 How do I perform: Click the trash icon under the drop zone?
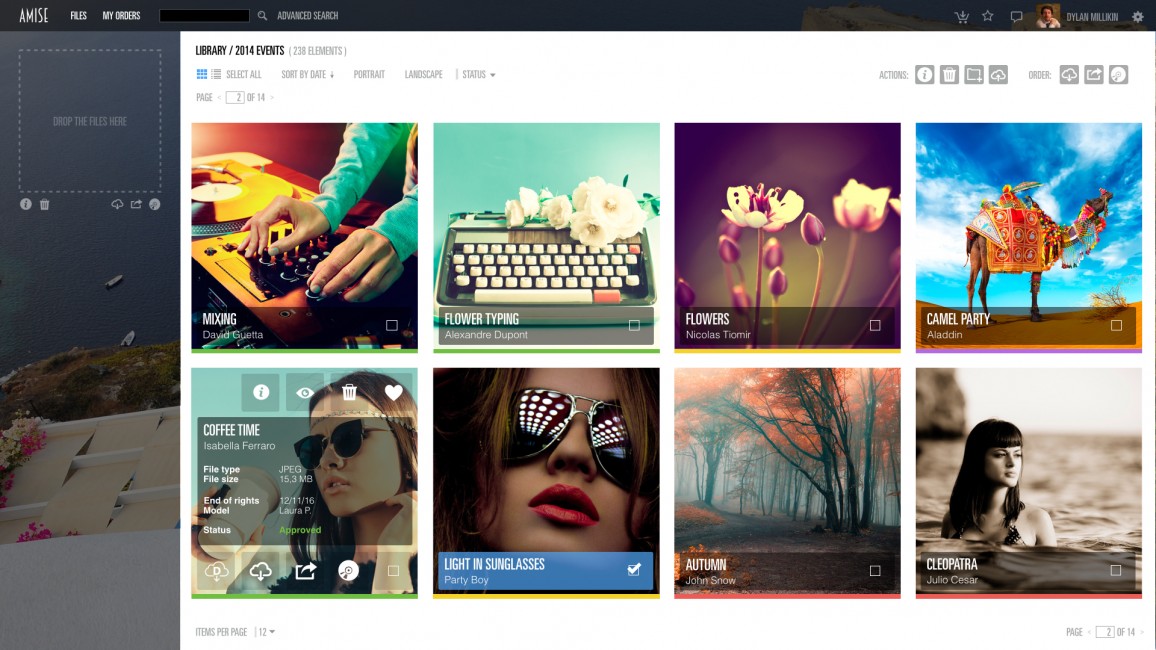44,204
